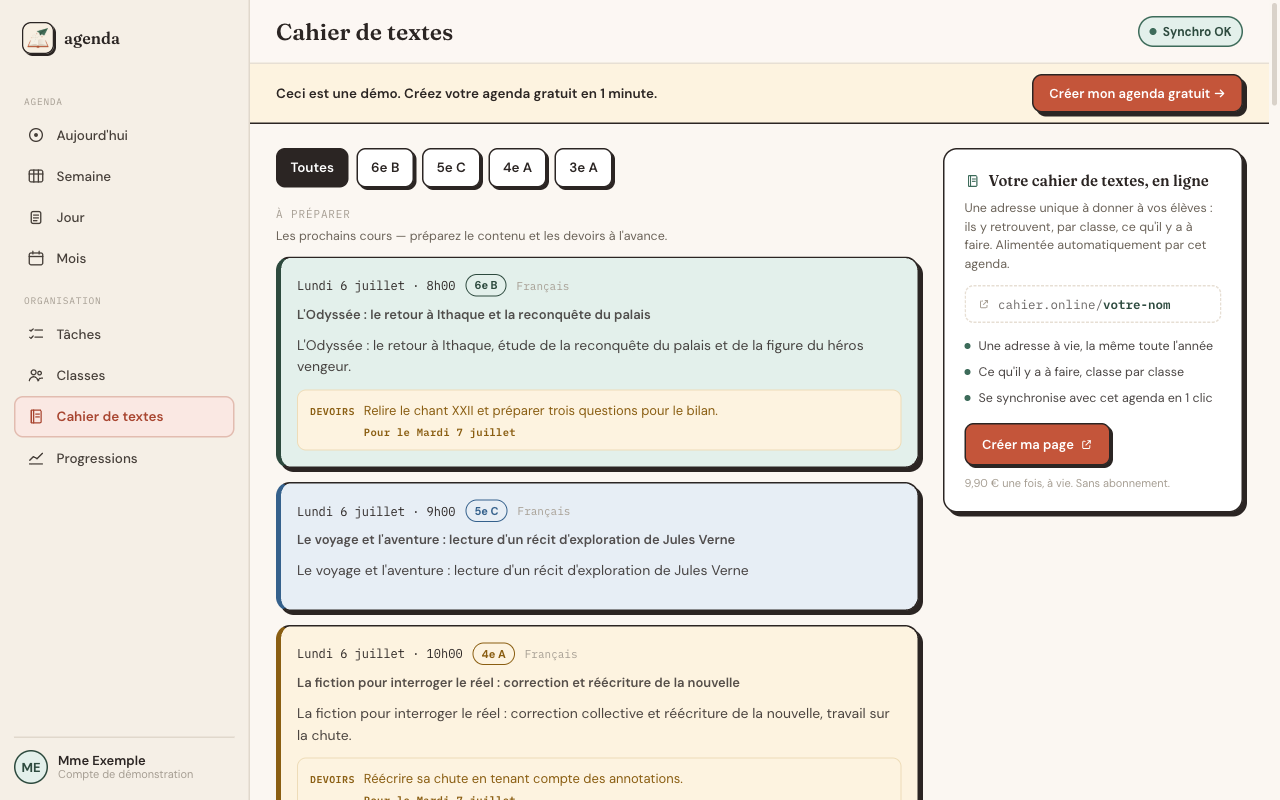This screenshot has height=800, width=1280.
Task: Click 'Se synchronise avec cet agenda' bullet
Action: click(x=1095, y=398)
